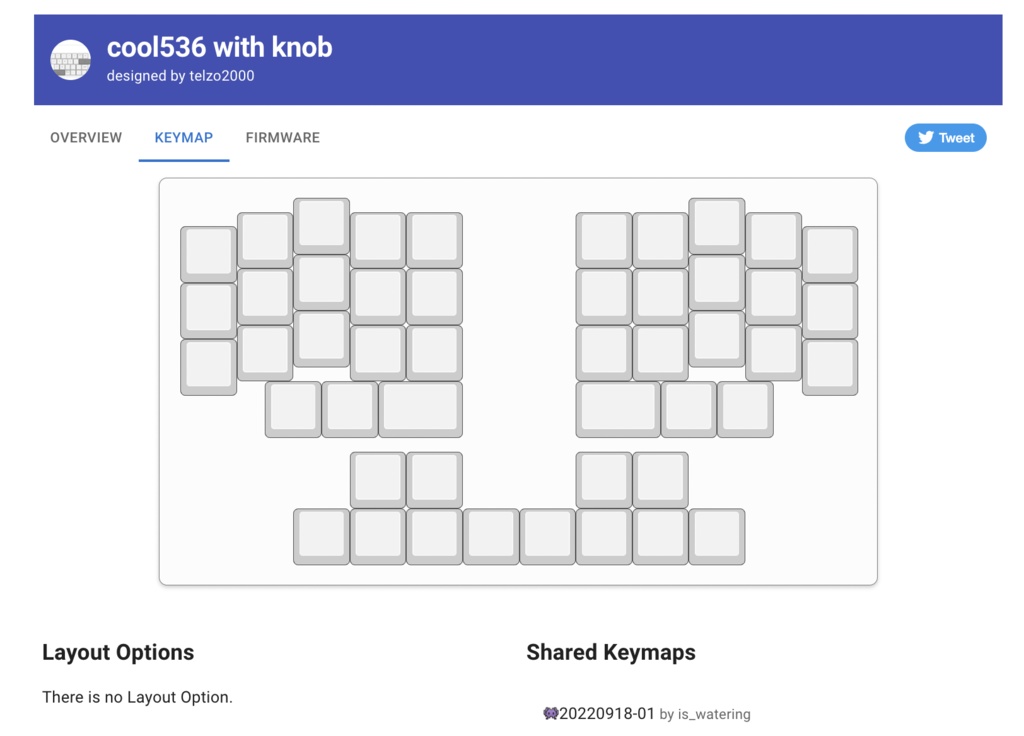Click rightmost key in the bottom eight-key row
The image size is (1024, 736).
(x=716, y=535)
